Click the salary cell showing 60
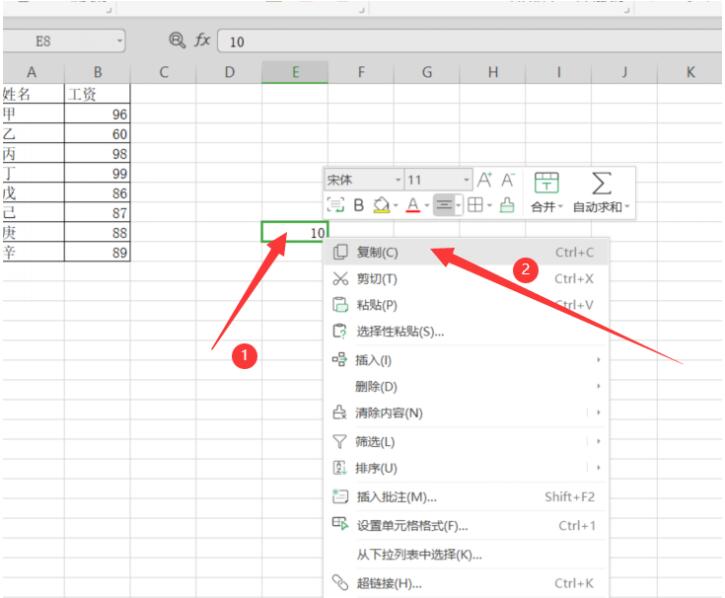 tap(98, 133)
